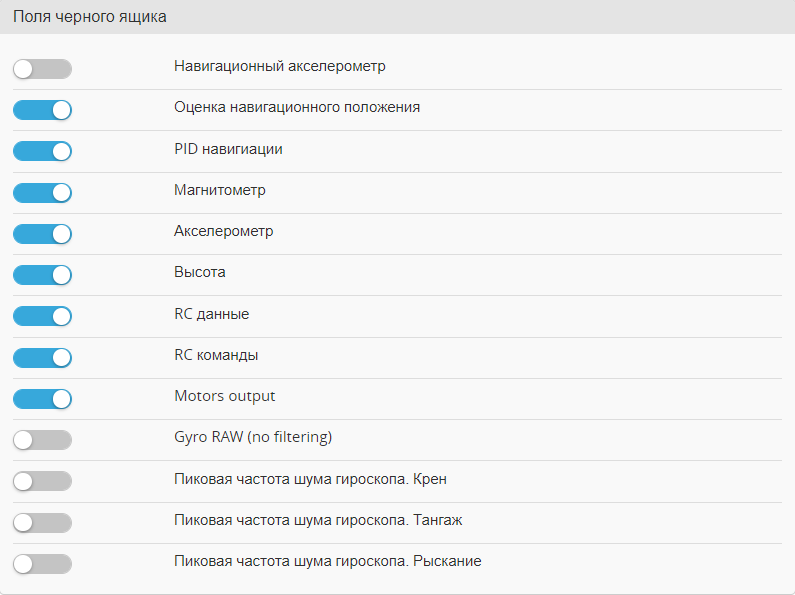Viewport: 795px width, 595px height.
Task: Turn off the Высота toggle
Action: (x=42, y=275)
